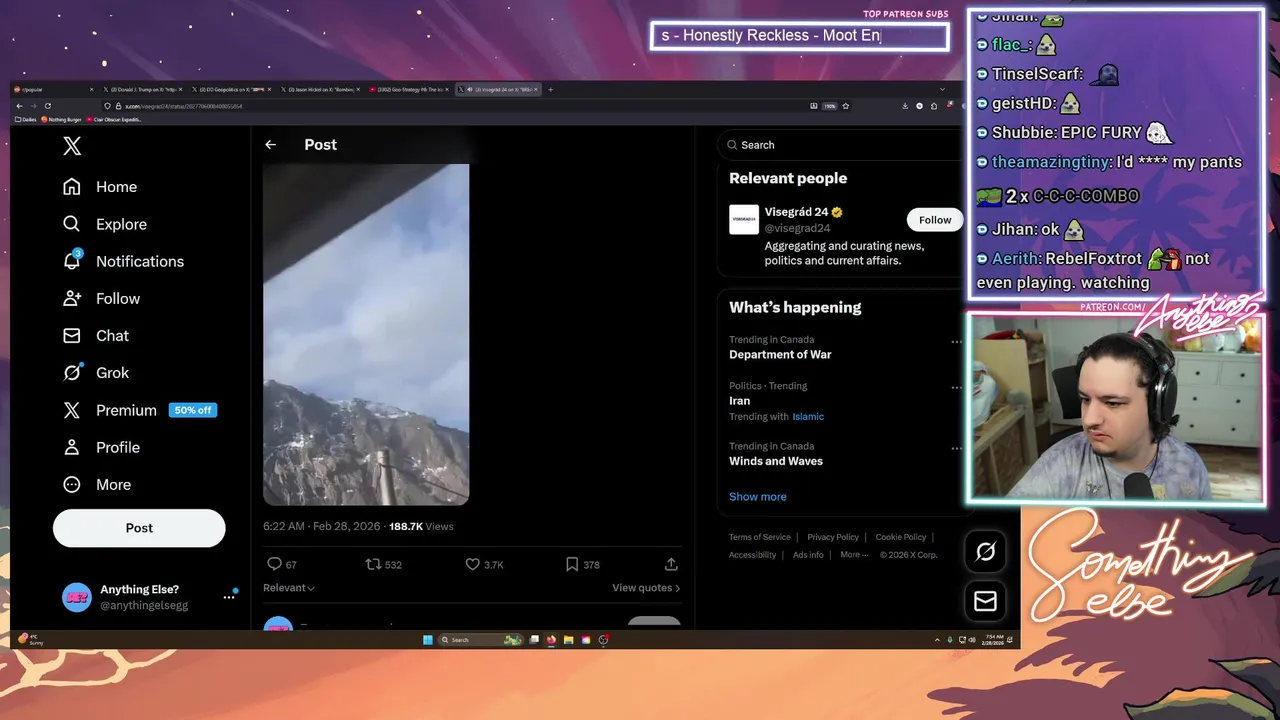This screenshot has width=1280, height=720.
Task: Open Grok from the sidebar
Action: 95,372
